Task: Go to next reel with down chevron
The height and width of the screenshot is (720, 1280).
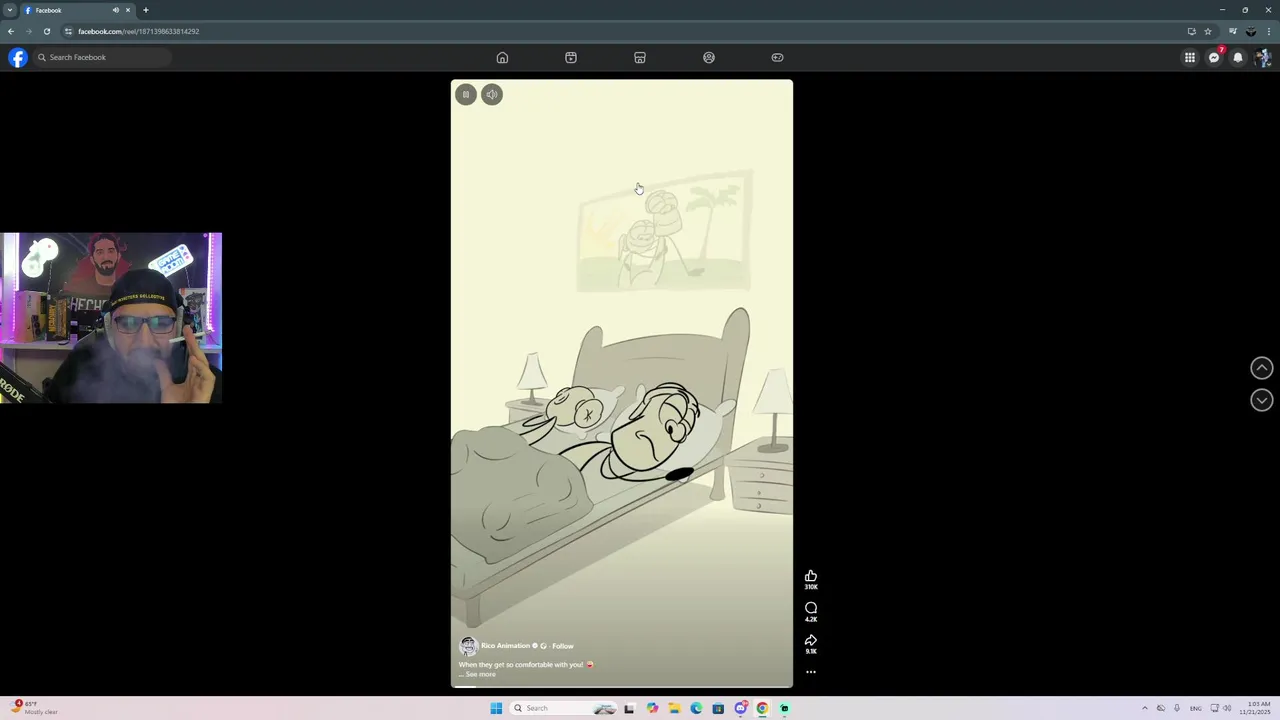Action: pyautogui.click(x=1262, y=400)
